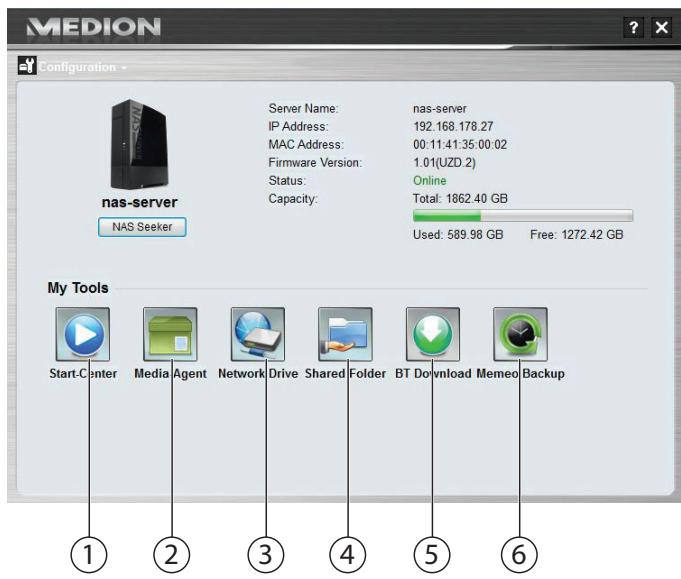The width and height of the screenshot is (681, 579).
Task: Click the green Online status text
Action: pyautogui.click(x=430, y=181)
